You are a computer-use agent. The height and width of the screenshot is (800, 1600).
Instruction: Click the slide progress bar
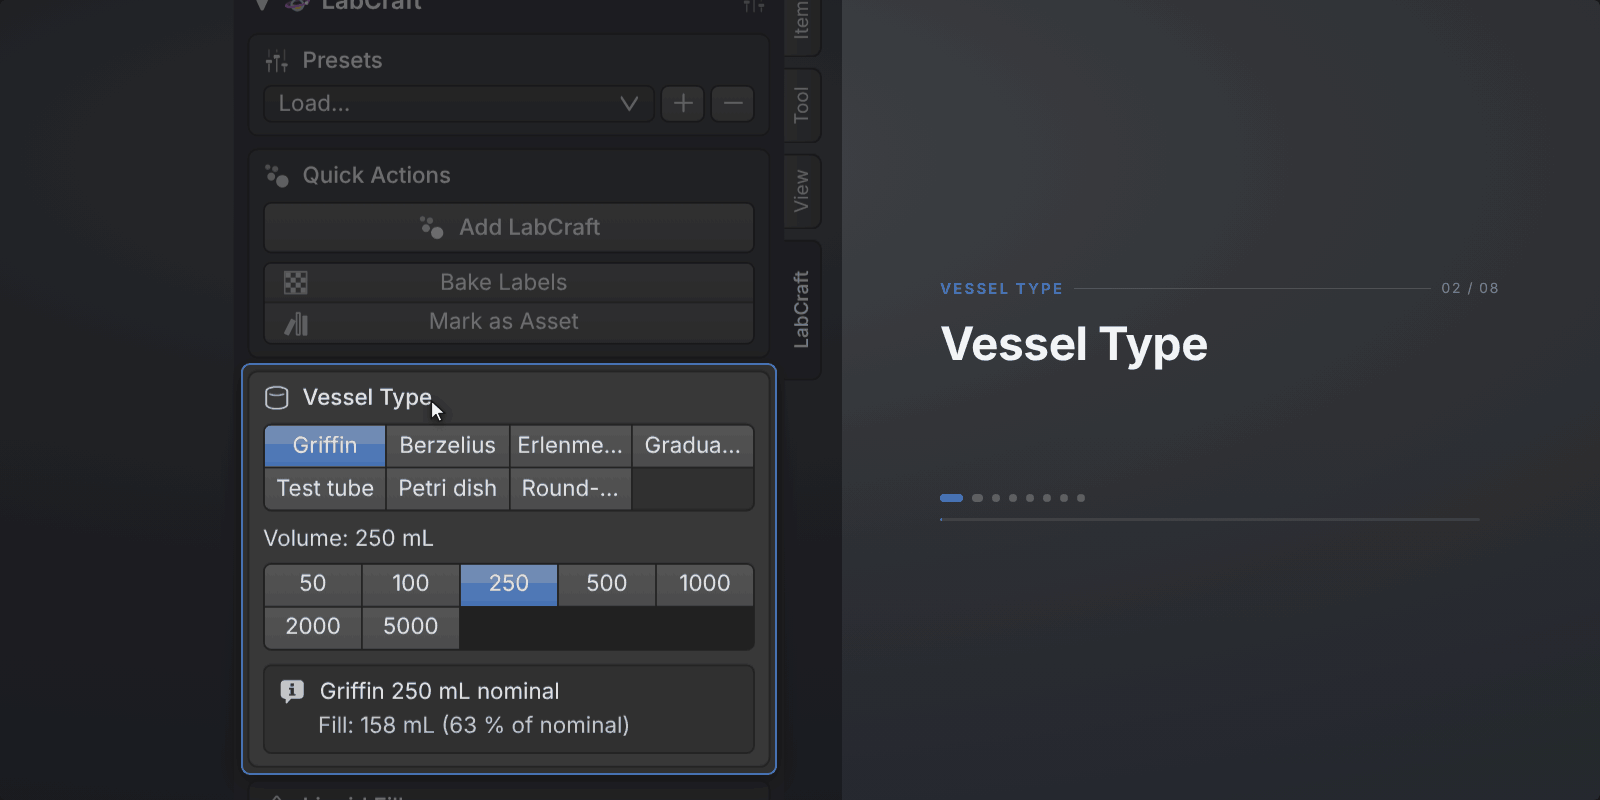[x=1210, y=520]
